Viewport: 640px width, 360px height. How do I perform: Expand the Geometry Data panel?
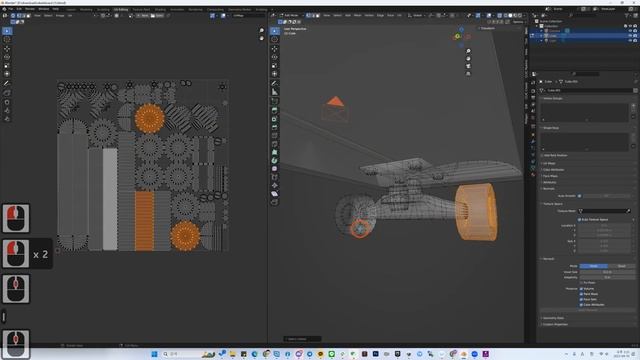[554, 318]
